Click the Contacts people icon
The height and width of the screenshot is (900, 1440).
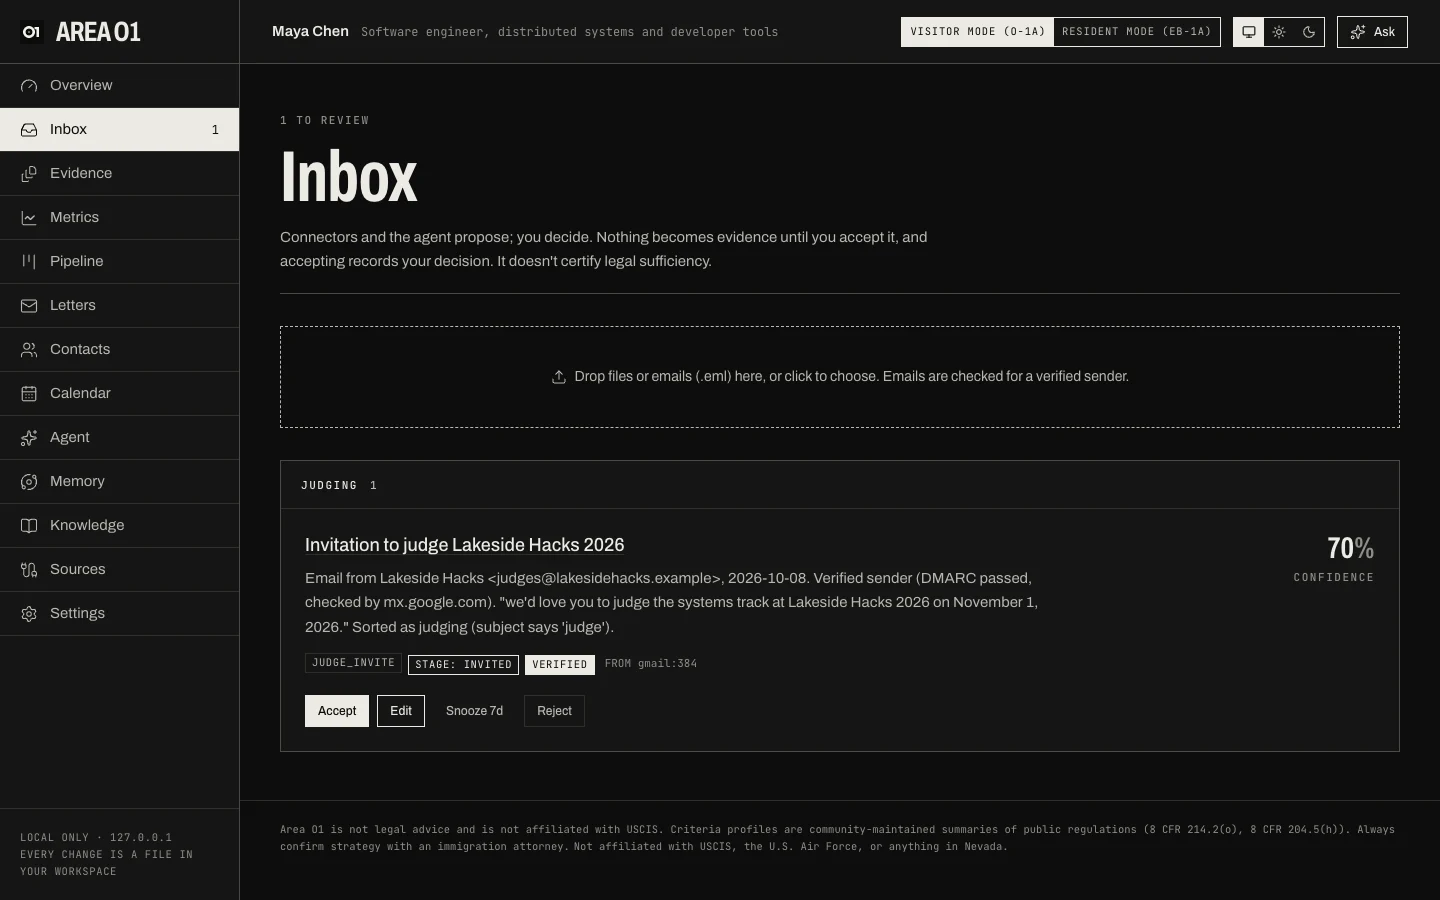coord(29,350)
